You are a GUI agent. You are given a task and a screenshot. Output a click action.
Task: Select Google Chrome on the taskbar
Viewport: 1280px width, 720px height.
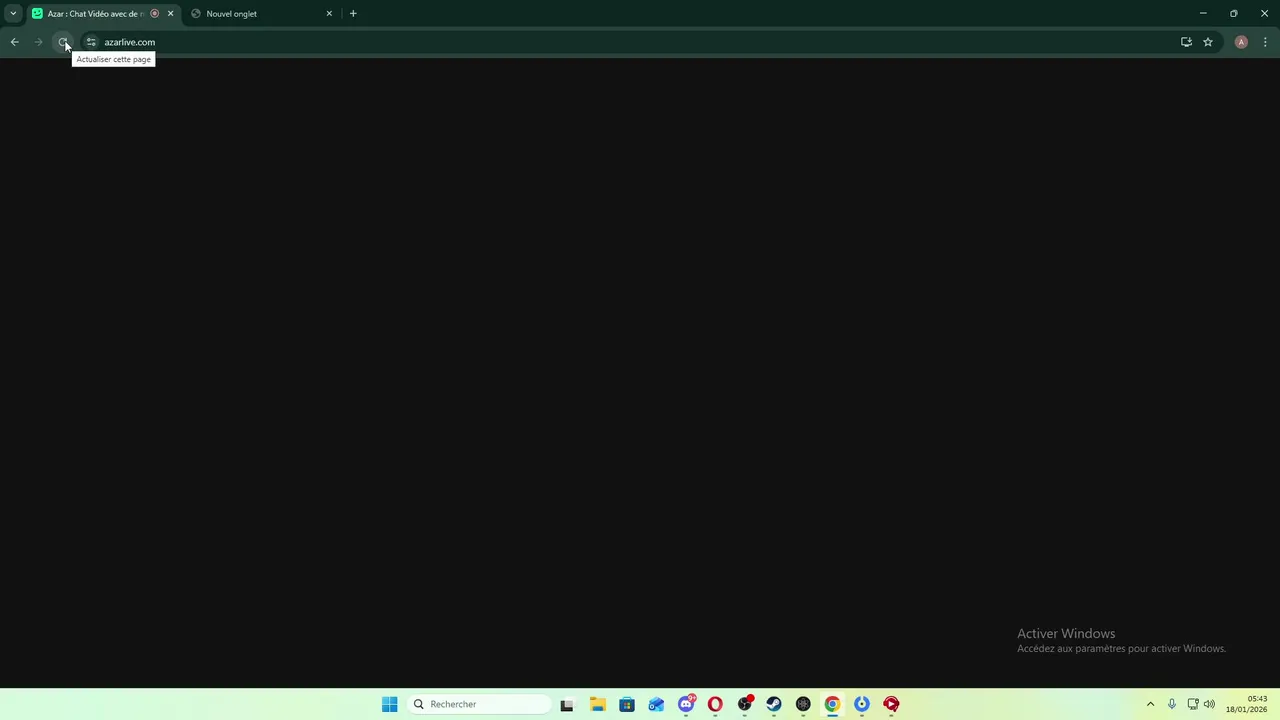point(832,704)
